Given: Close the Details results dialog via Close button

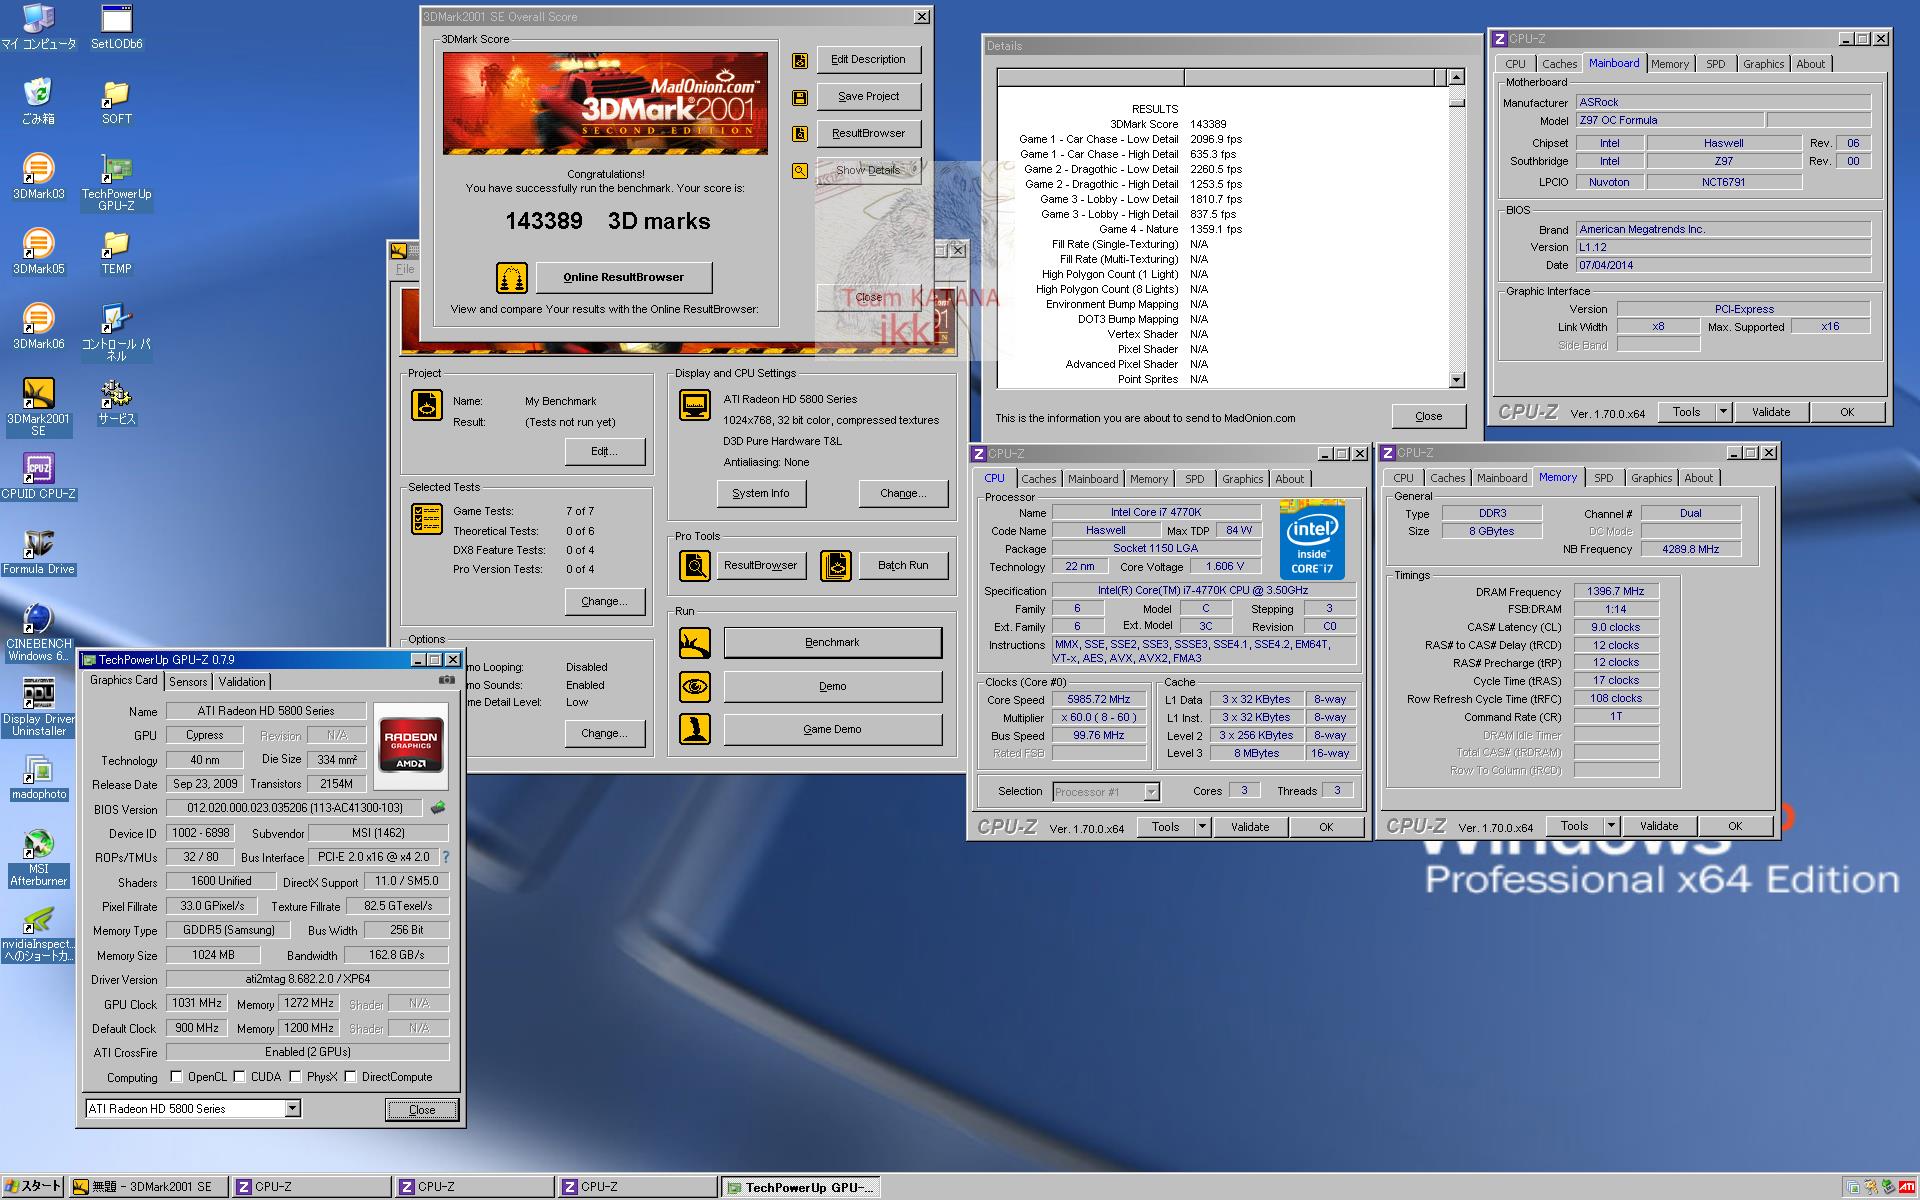Looking at the screenshot, I should [1428, 416].
